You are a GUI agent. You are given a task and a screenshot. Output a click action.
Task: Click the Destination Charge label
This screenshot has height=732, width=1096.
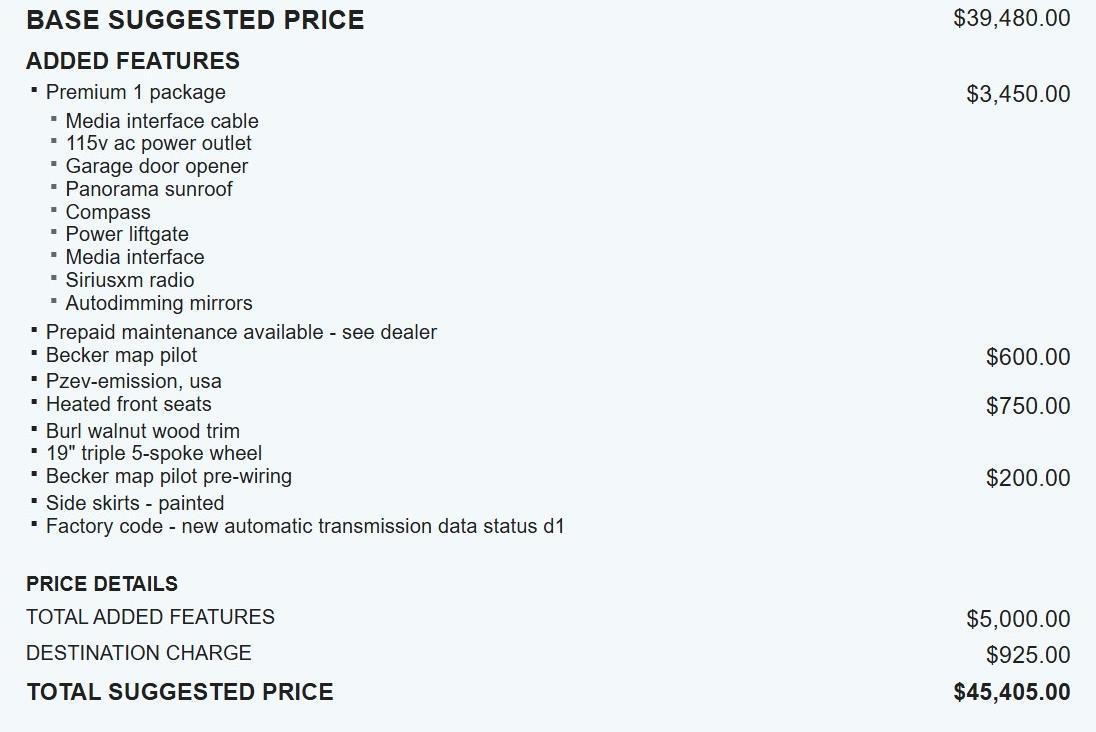pos(138,653)
